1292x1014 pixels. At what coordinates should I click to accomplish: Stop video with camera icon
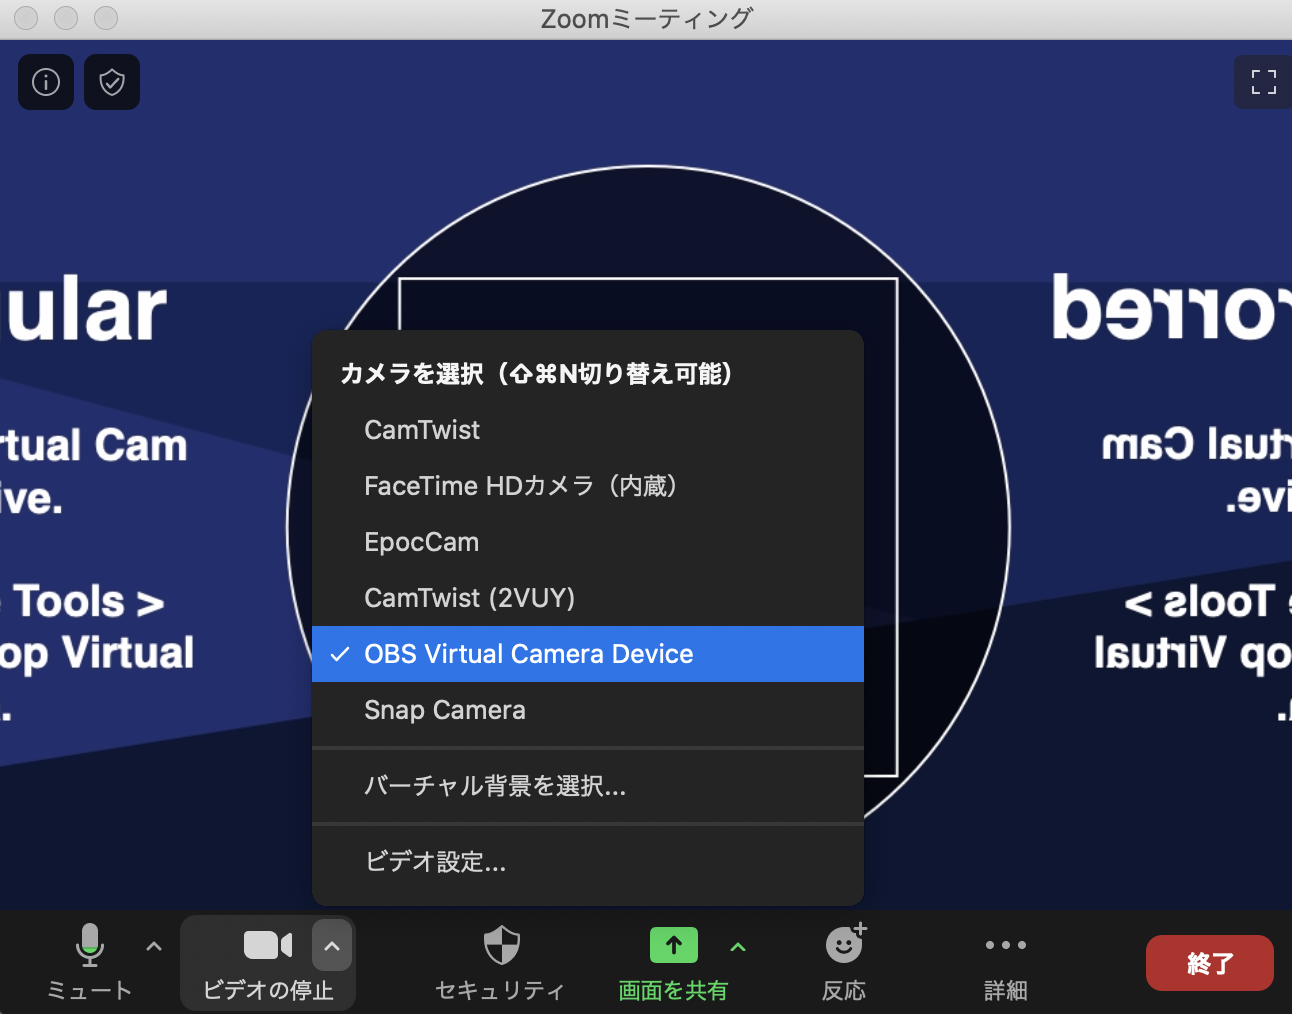click(267, 946)
